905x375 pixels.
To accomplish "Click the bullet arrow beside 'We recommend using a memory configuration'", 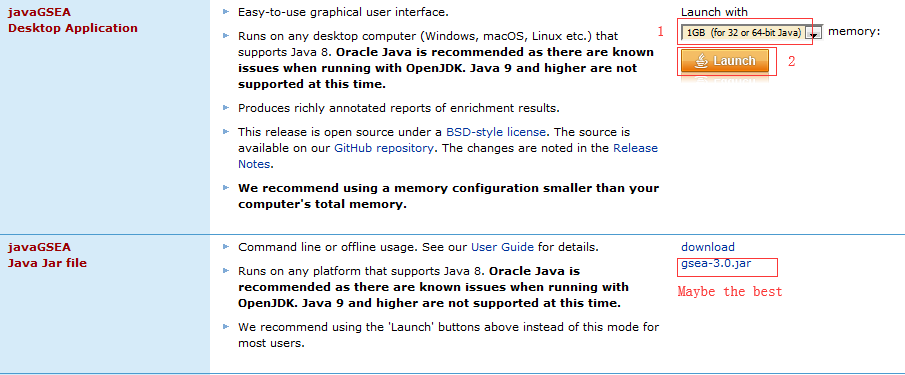I will click(226, 188).
